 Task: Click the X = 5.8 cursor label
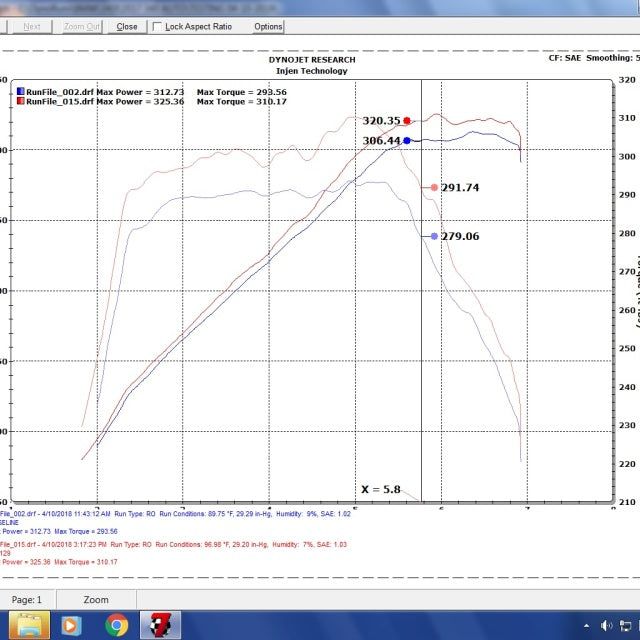380,490
